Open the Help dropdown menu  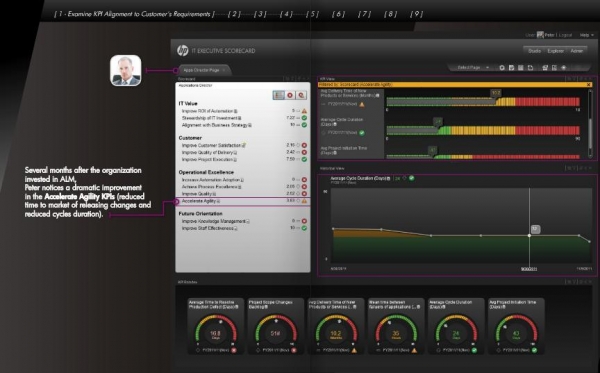[586, 35]
